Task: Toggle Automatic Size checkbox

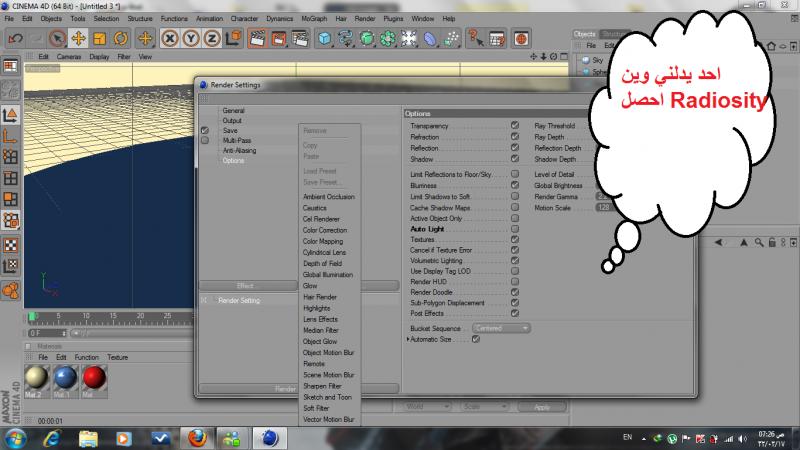Action: tap(476, 339)
